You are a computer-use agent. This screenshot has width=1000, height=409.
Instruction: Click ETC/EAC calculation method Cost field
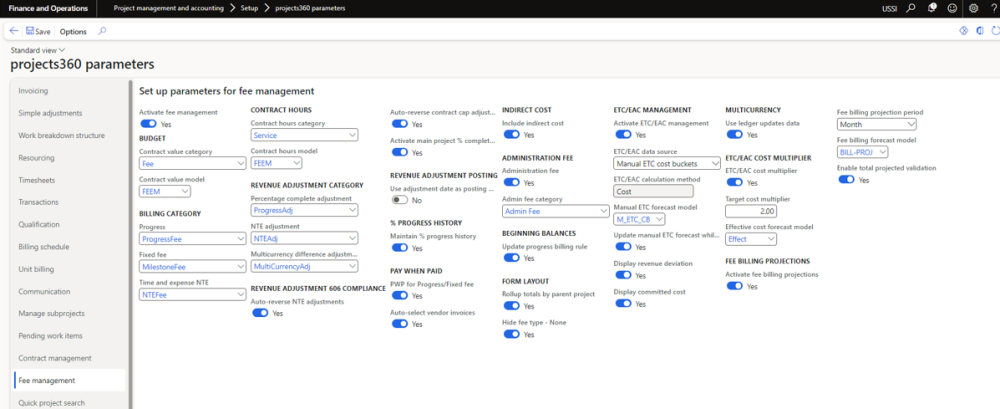(654, 191)
